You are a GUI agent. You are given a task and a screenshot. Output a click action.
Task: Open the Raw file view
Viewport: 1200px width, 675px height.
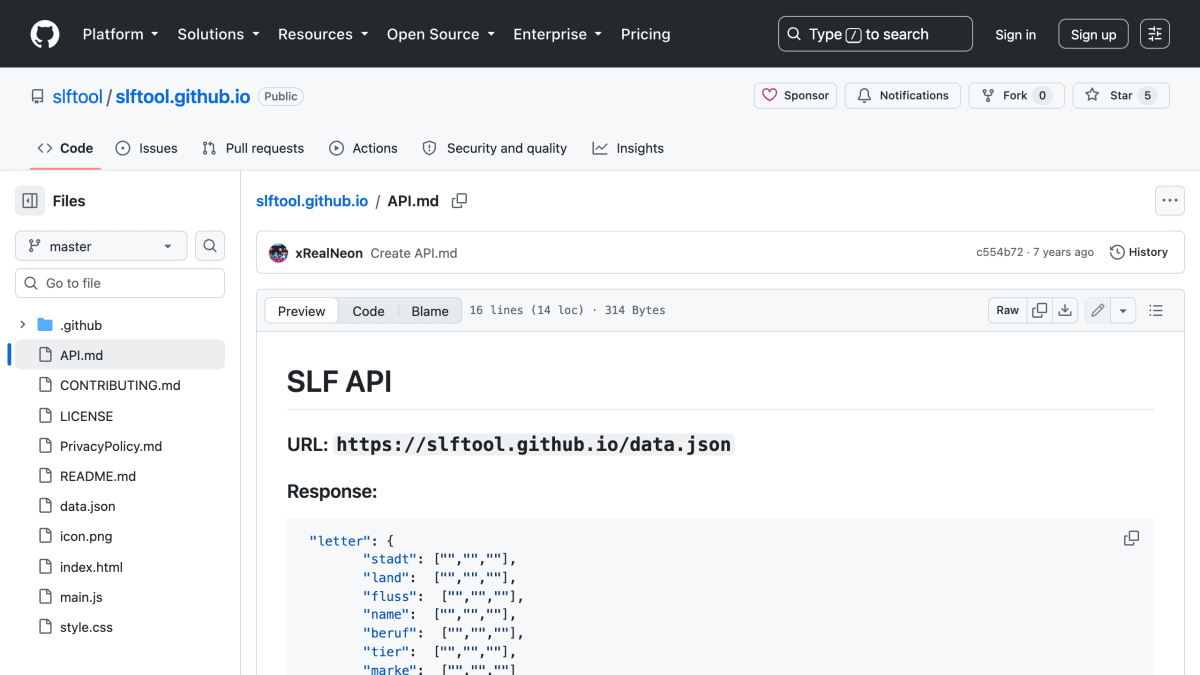(1007, 310)
